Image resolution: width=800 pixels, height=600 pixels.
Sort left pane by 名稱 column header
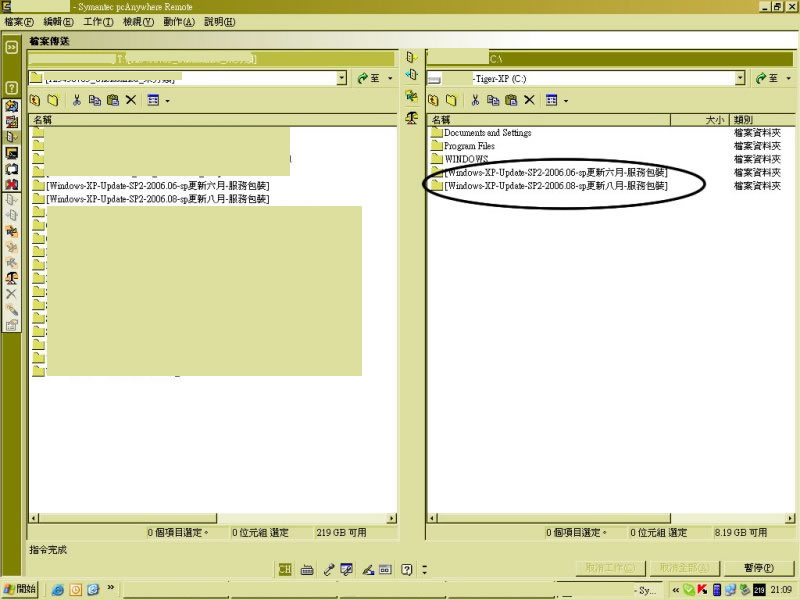tap(213, 120)
